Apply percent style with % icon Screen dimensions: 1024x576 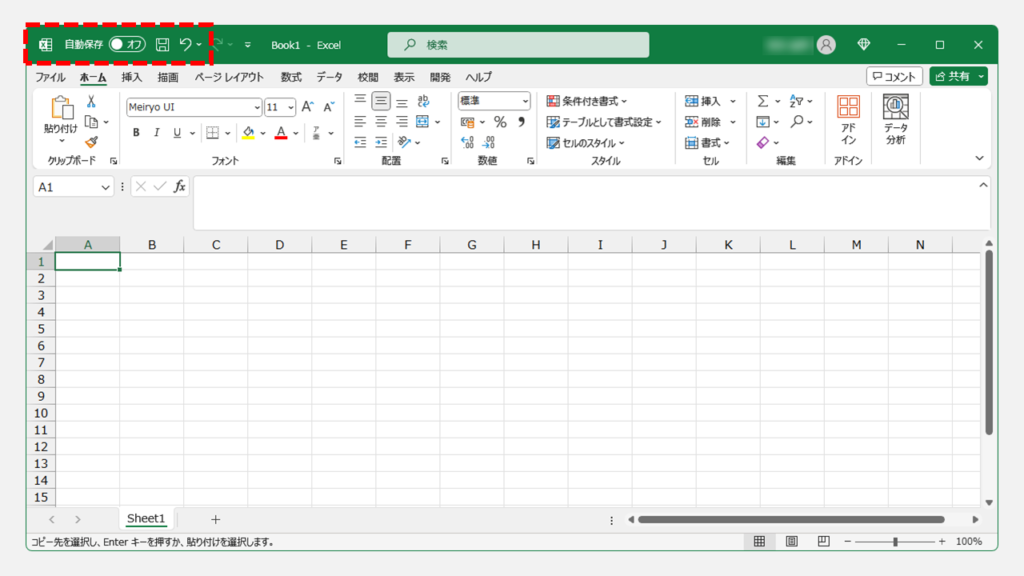click(500, 122)
